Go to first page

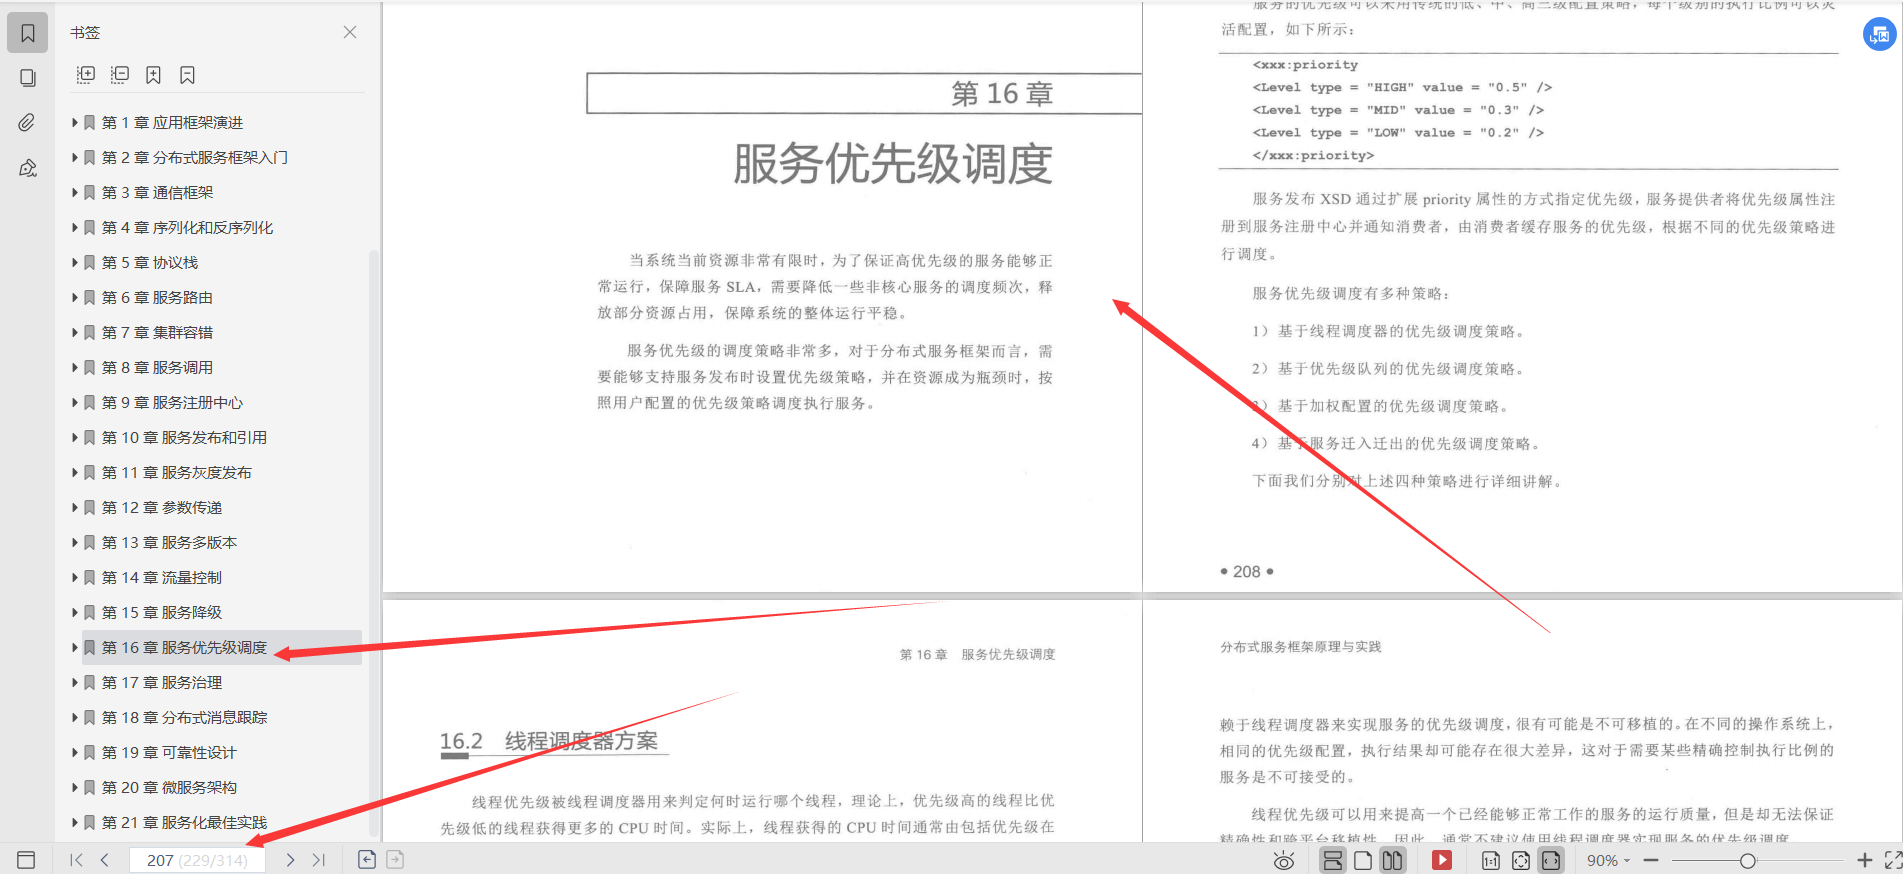point(76,860)
